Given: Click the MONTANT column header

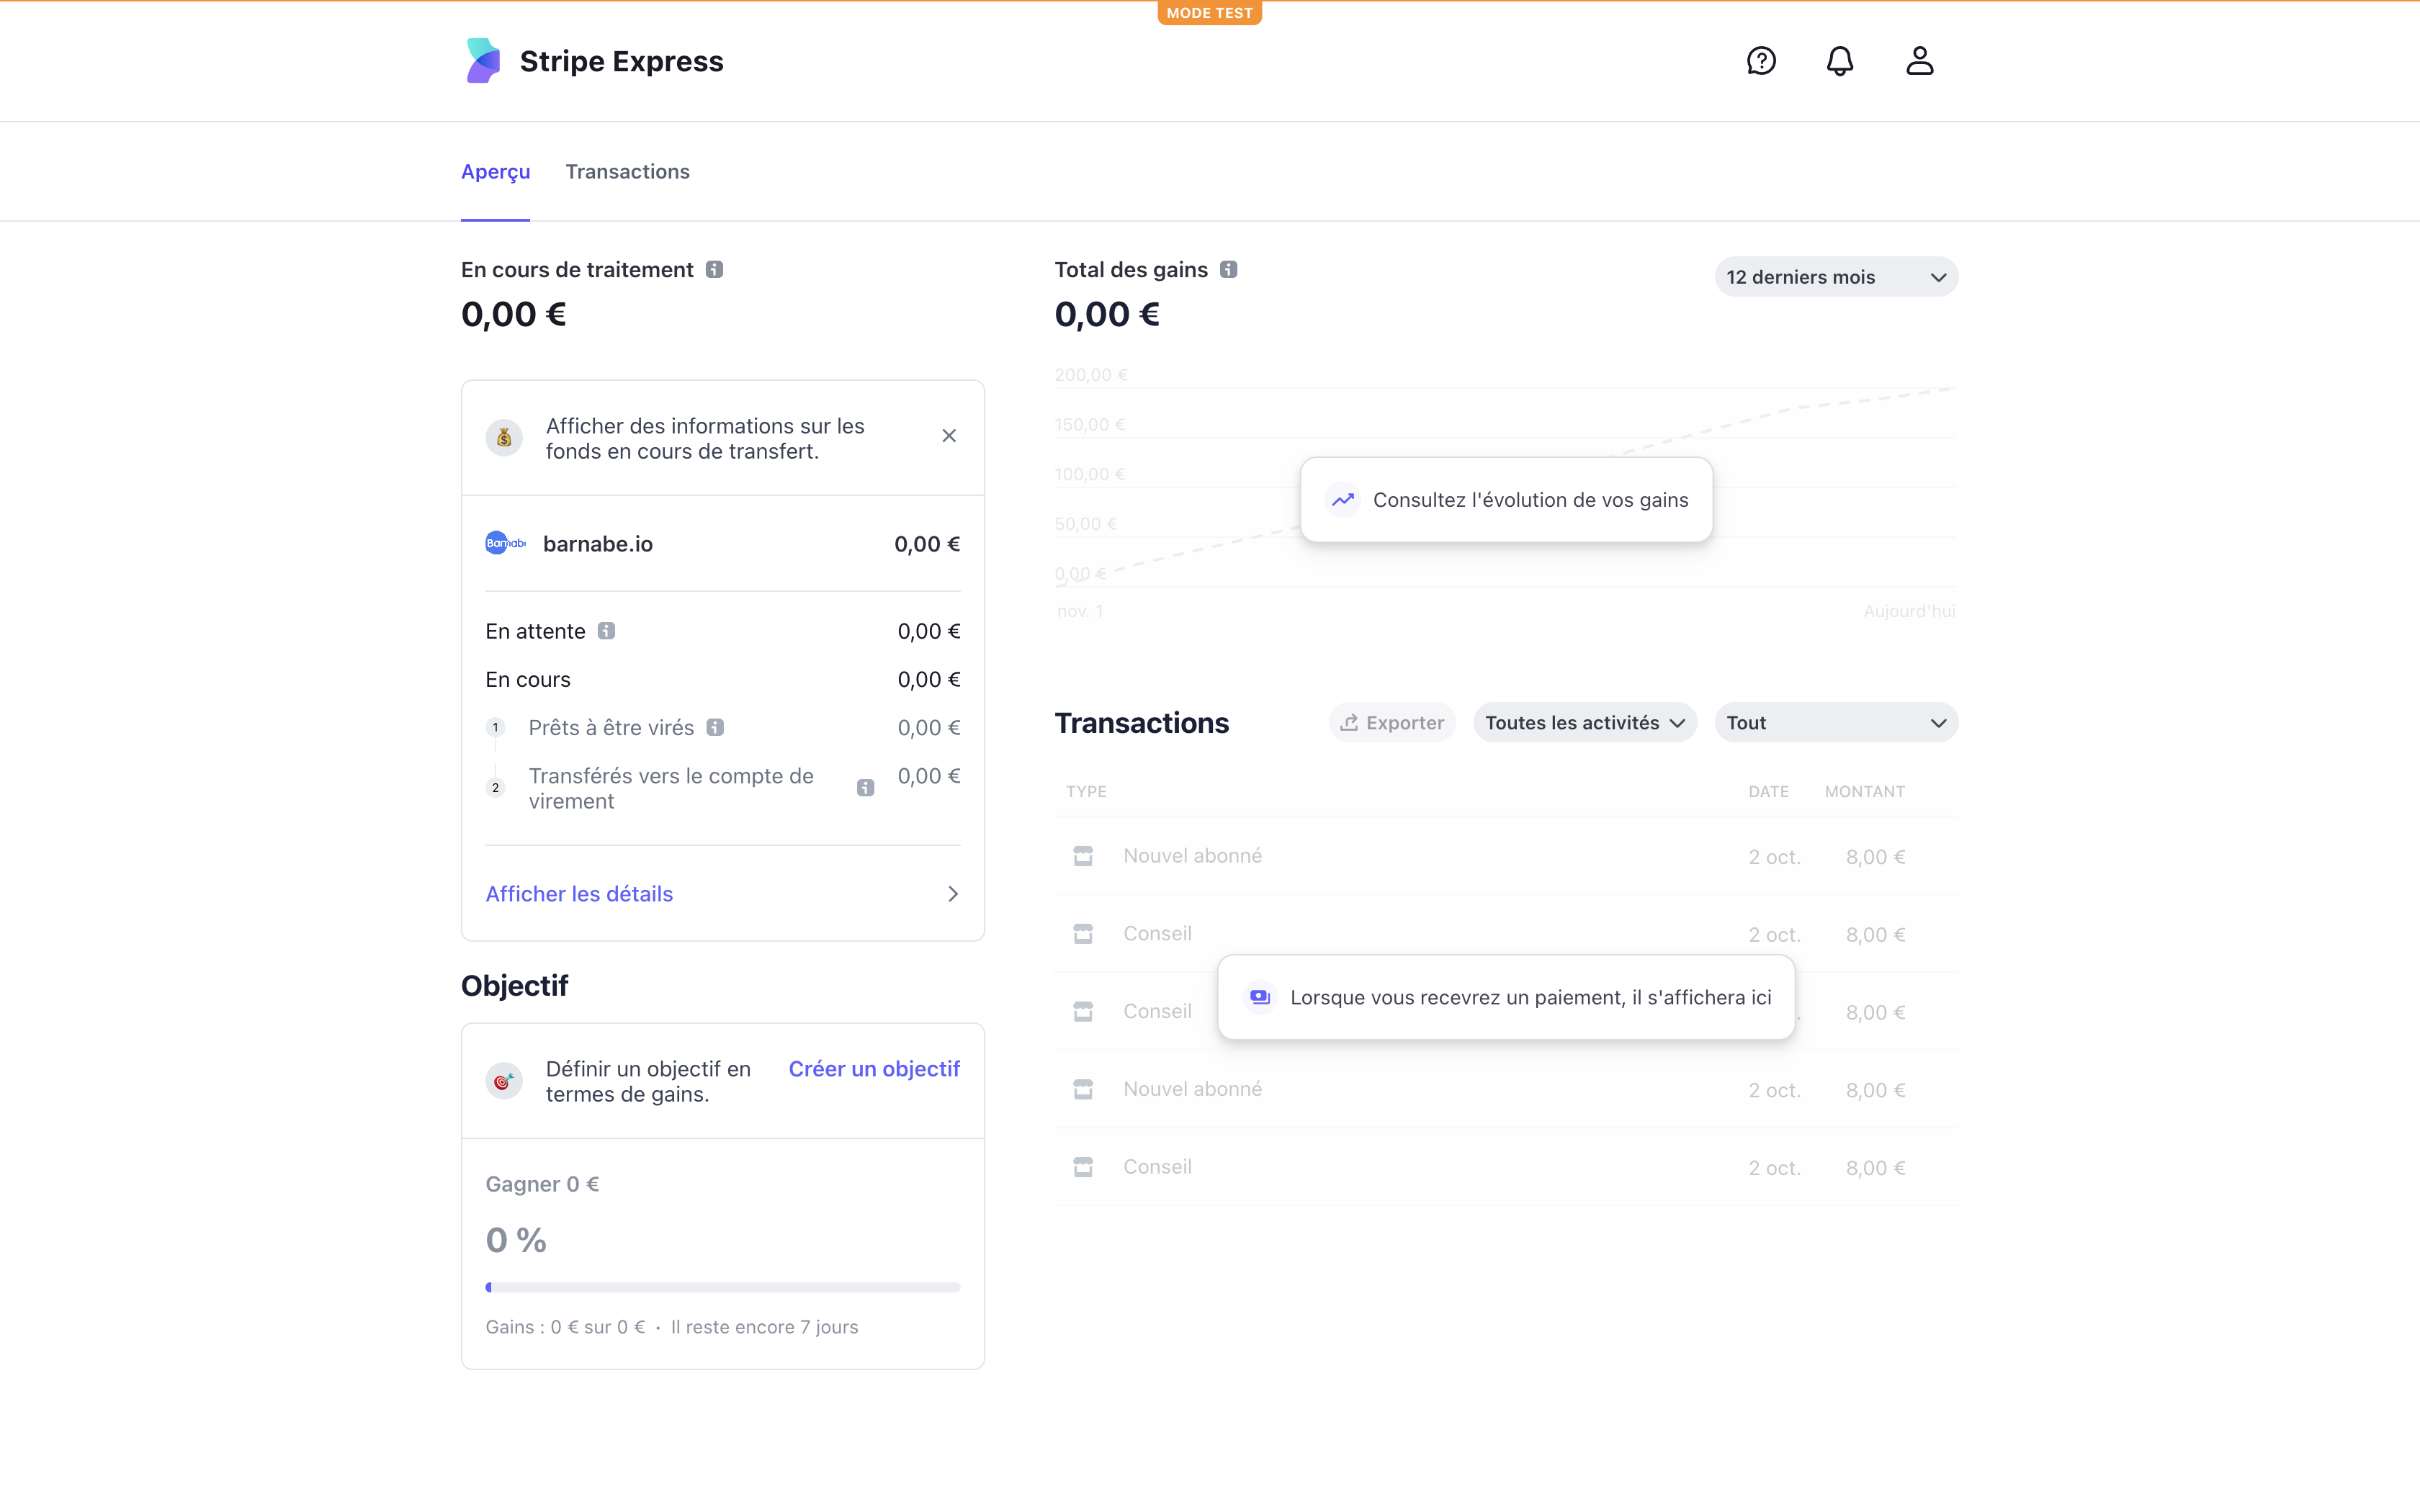Looking at the screenshot, I should [x=1864, y=791].
